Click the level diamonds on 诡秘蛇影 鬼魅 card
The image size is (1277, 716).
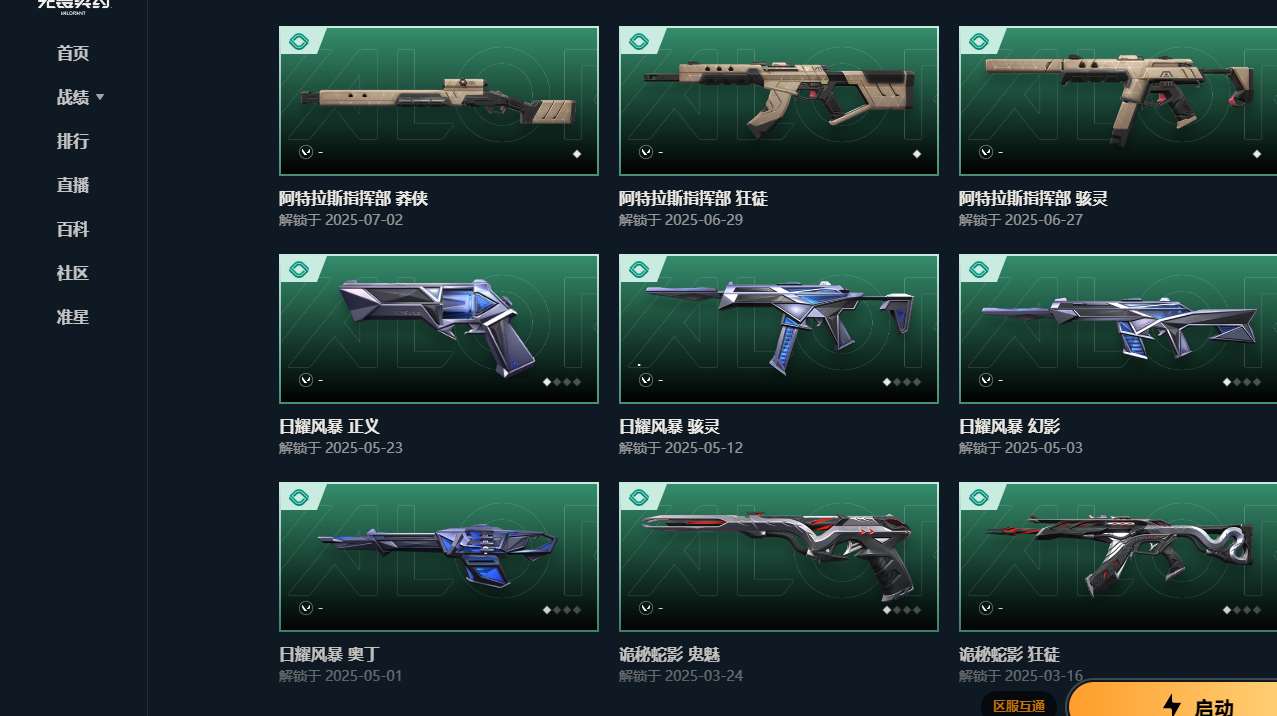[x=902, y=610]
